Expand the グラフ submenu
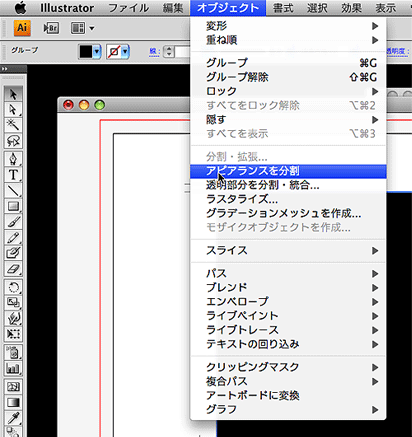 click(288, 409)
